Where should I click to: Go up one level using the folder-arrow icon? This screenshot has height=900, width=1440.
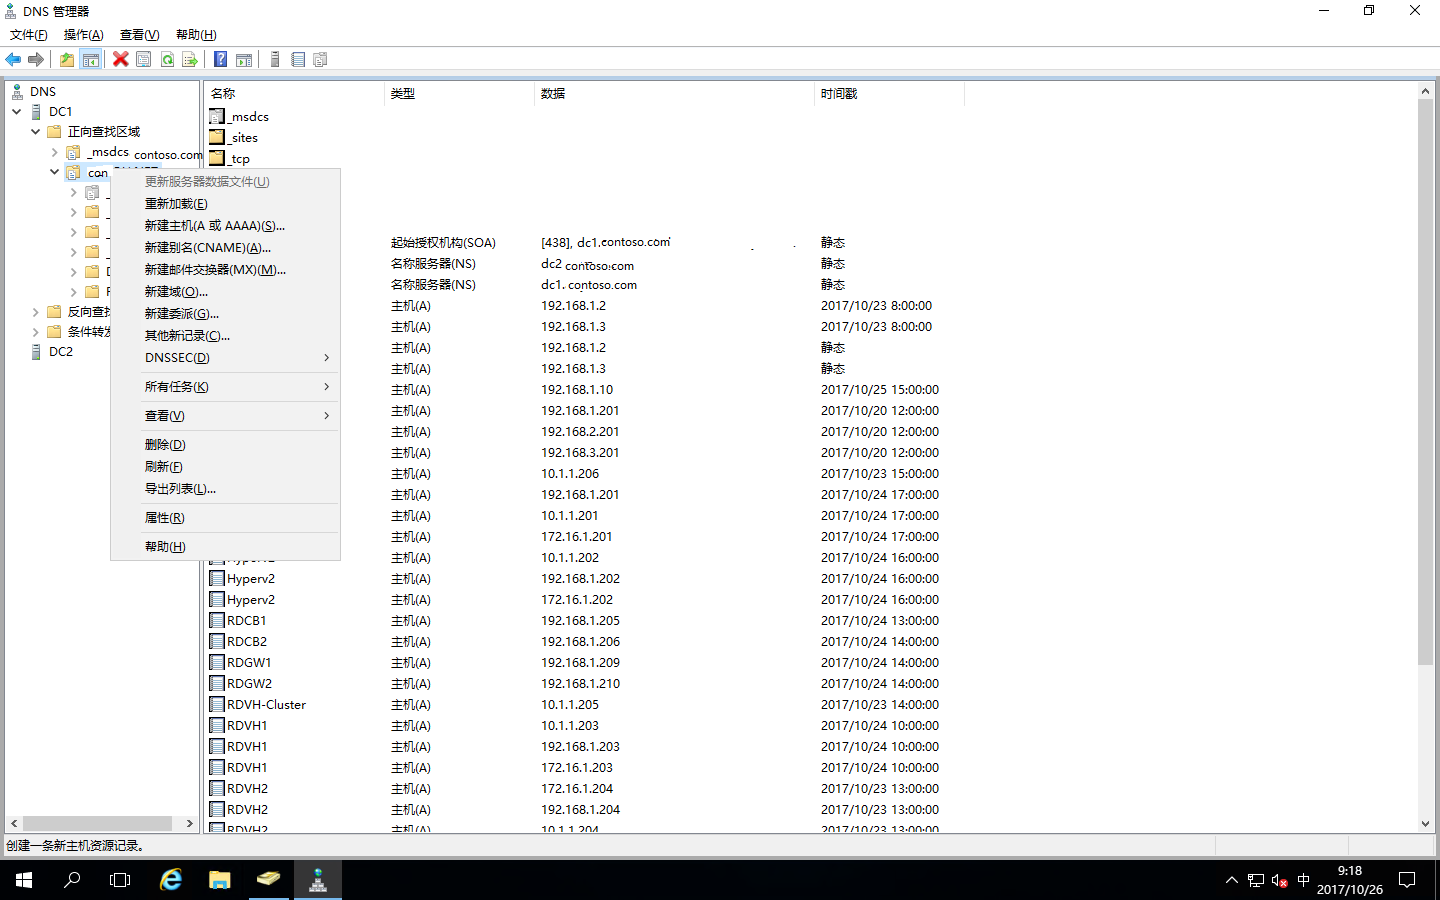coord(66,60)
